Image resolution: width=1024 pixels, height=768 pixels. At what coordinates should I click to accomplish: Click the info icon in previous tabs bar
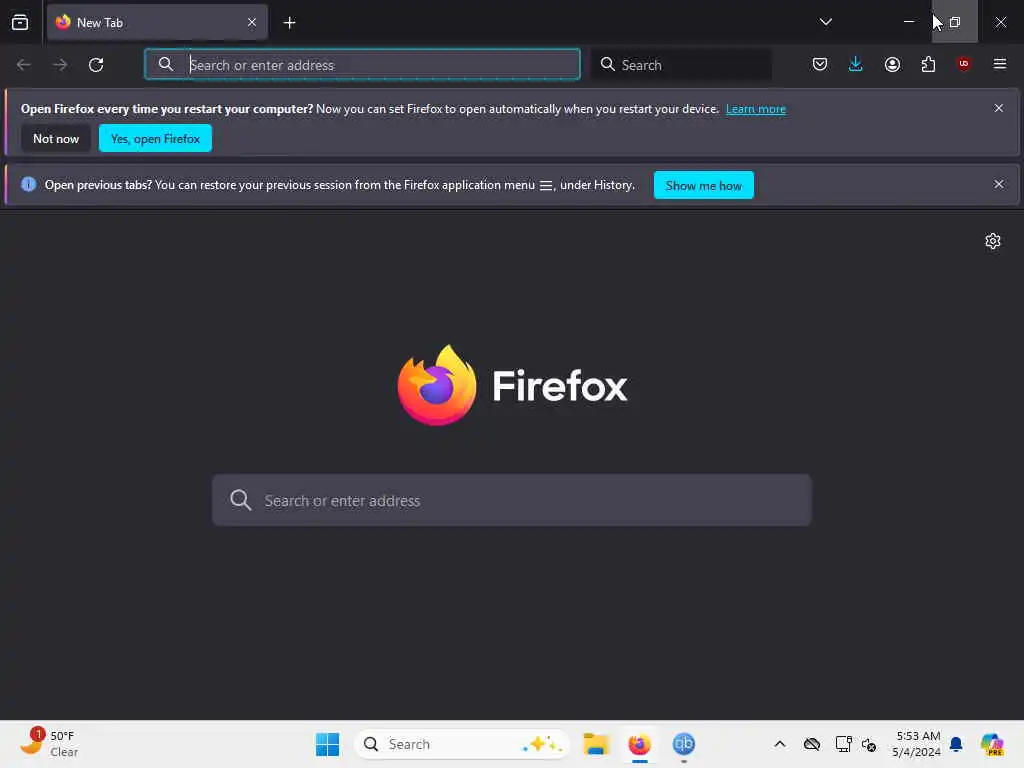(28, 184)
